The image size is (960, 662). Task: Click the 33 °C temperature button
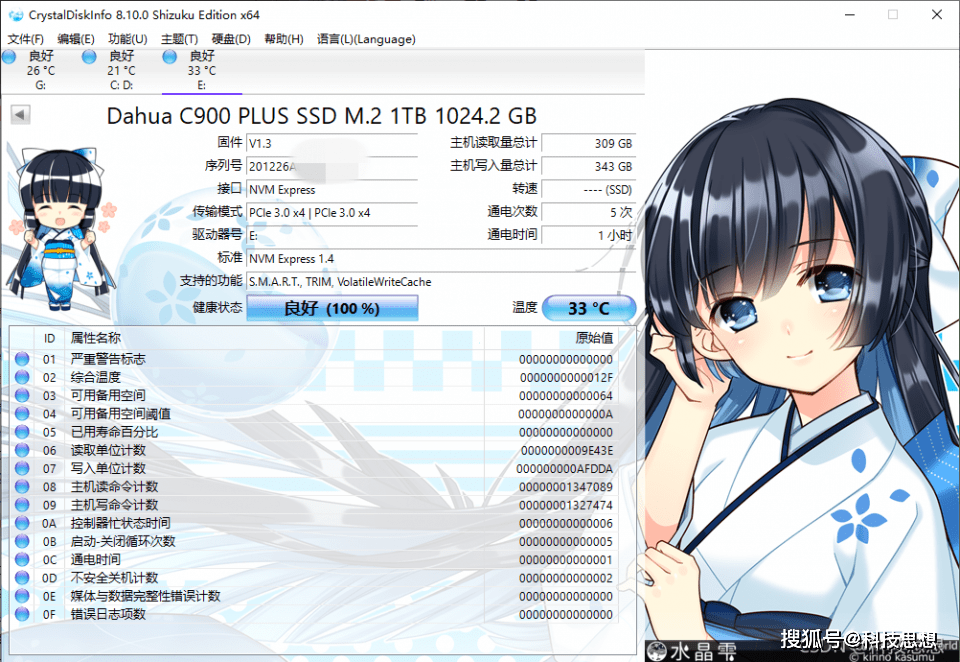pyautogui.click(x=589, y=308)
